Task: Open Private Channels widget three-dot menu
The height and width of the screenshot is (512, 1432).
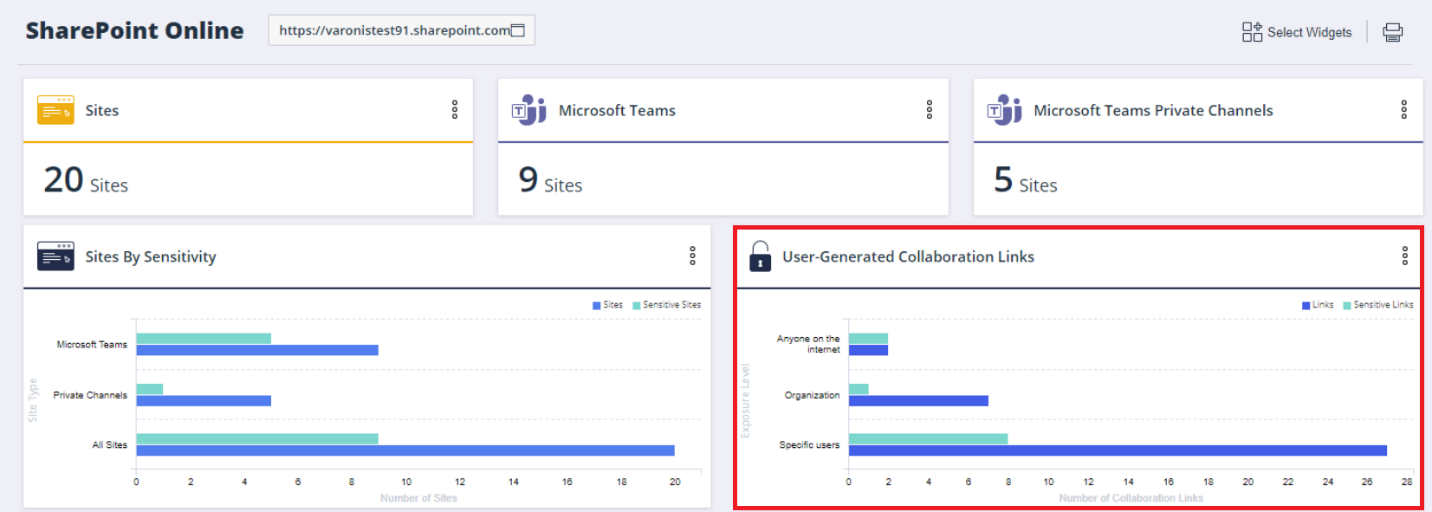Action: click(1404, 110)
